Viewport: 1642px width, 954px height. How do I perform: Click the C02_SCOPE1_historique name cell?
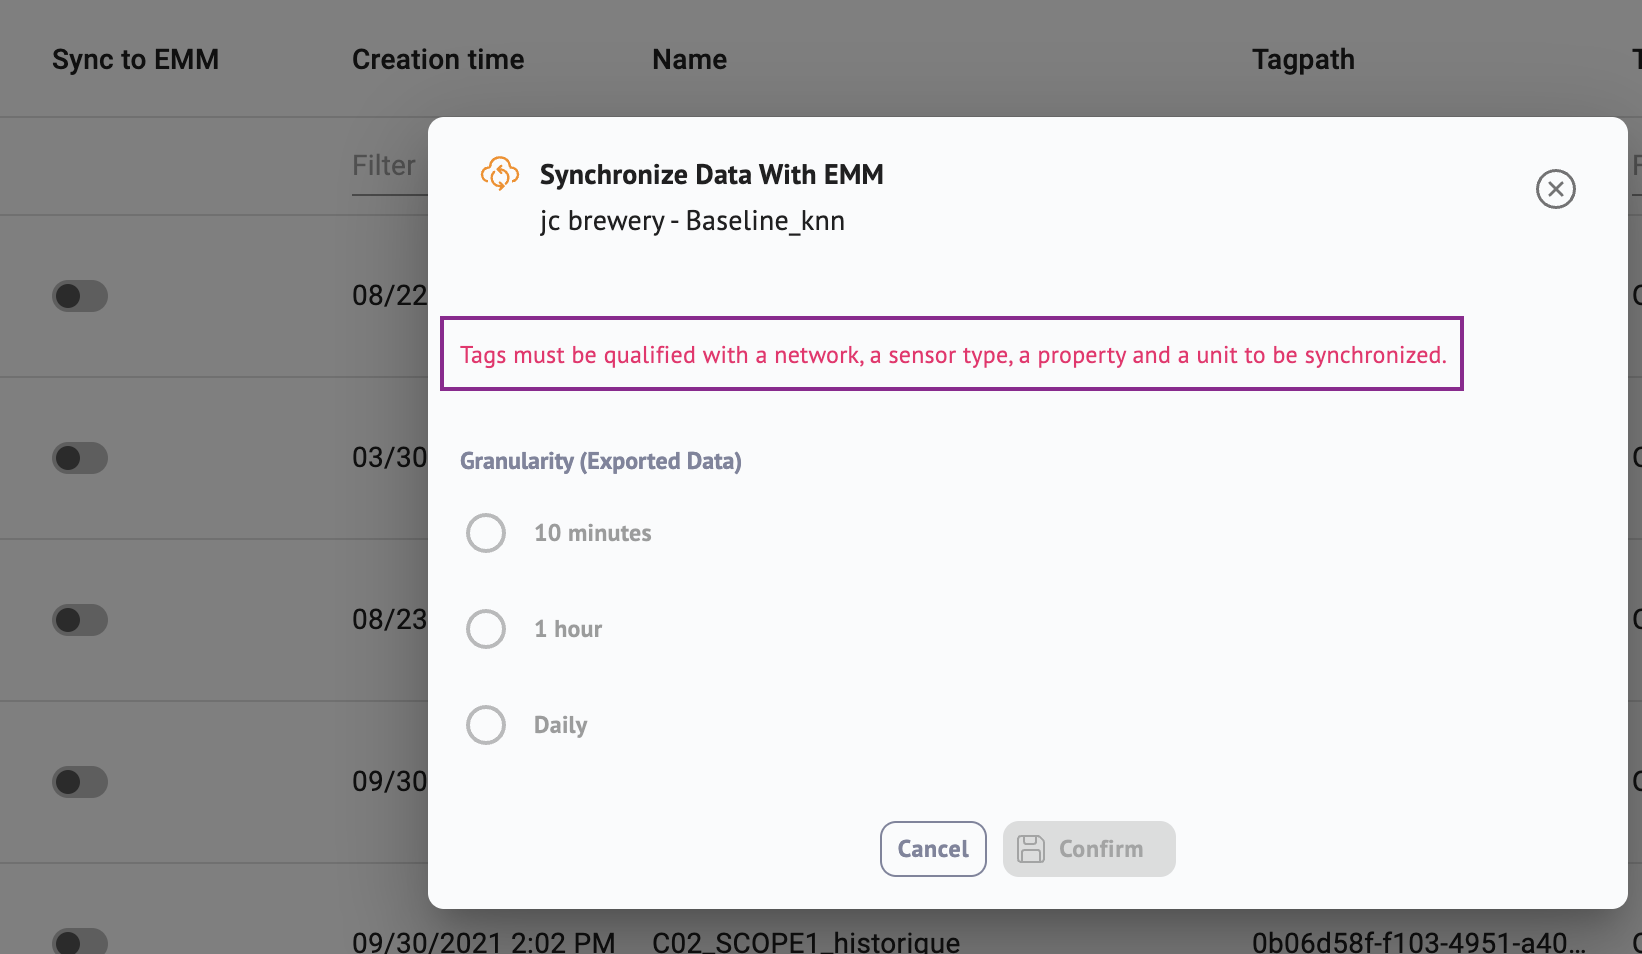tap(806, 942)
